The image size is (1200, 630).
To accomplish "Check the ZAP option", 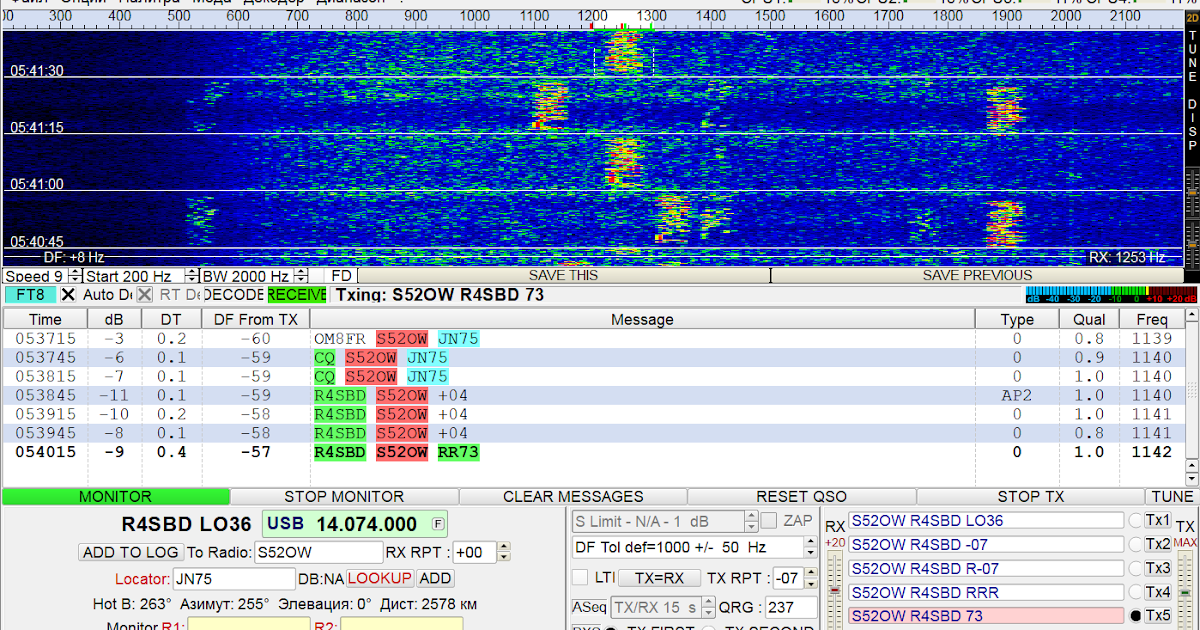I will tap(769, 520).
